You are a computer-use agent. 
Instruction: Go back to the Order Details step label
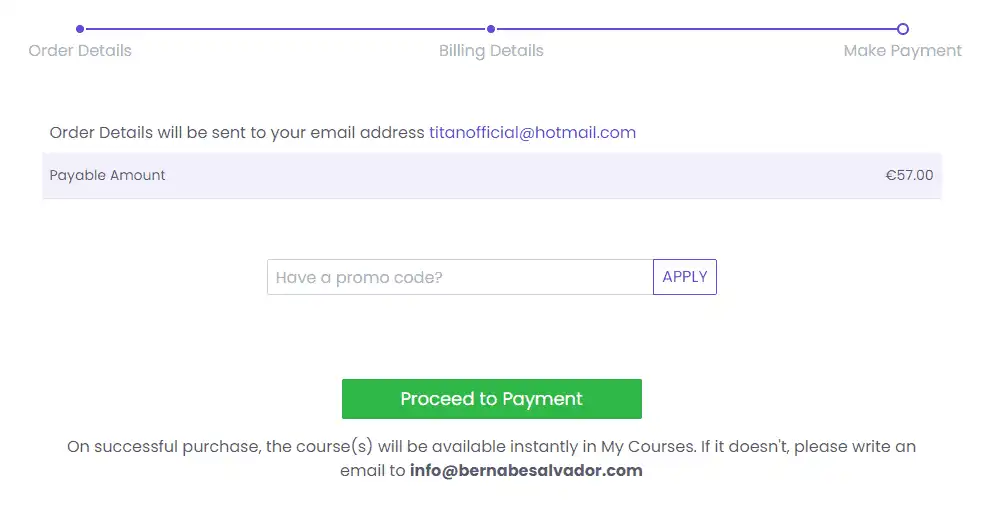coord(80,51)
